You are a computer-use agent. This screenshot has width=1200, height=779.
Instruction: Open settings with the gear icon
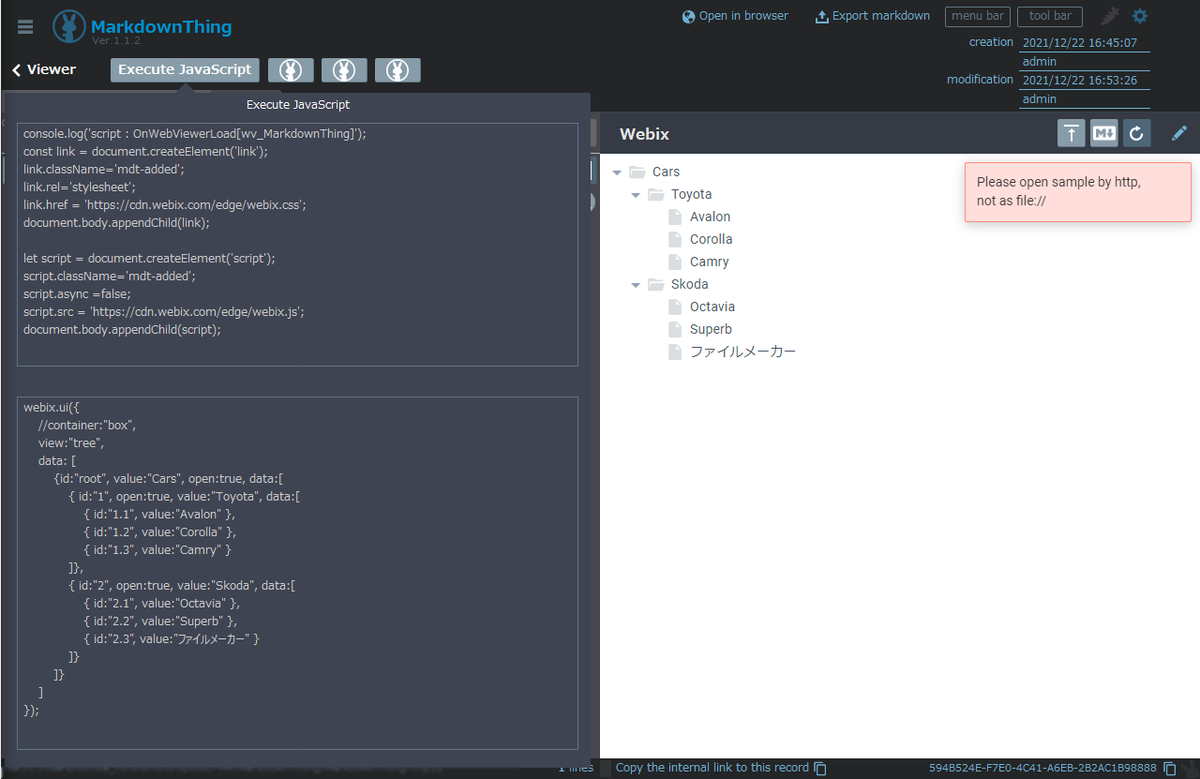pyautogui.click(x=1140, y=16)
